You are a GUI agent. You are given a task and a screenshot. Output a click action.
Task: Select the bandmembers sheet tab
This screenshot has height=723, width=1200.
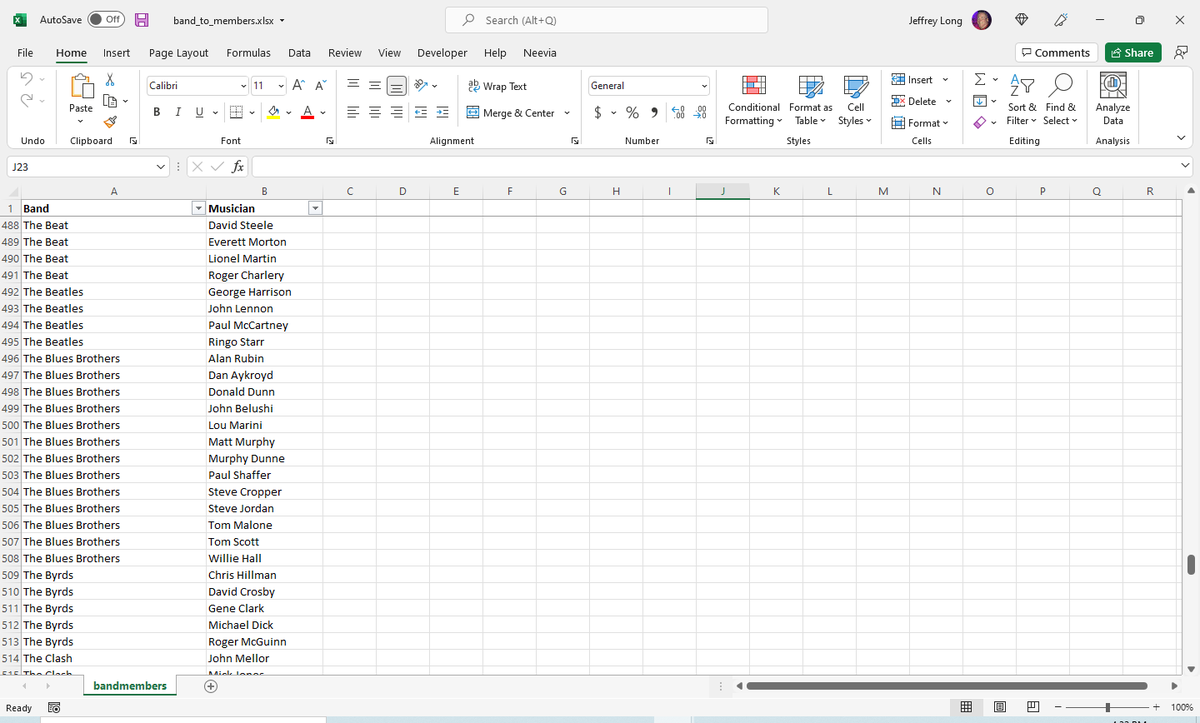130,686
